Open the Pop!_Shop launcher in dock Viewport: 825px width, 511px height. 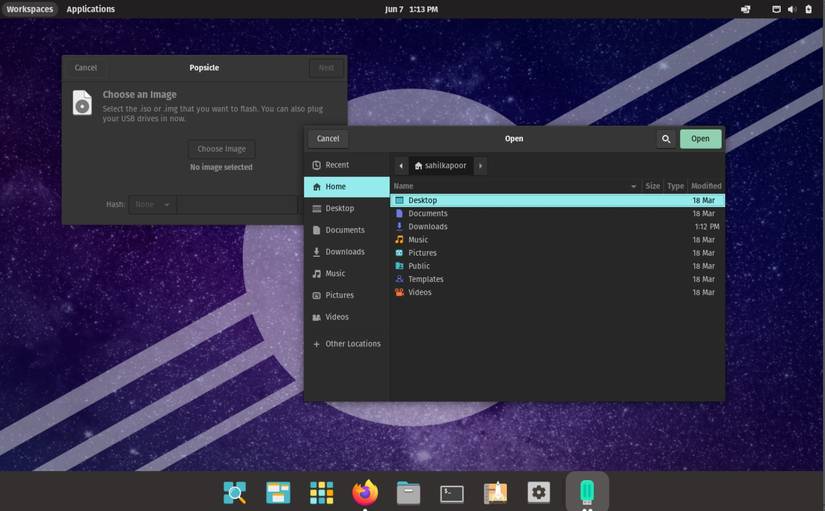[495, 493]
